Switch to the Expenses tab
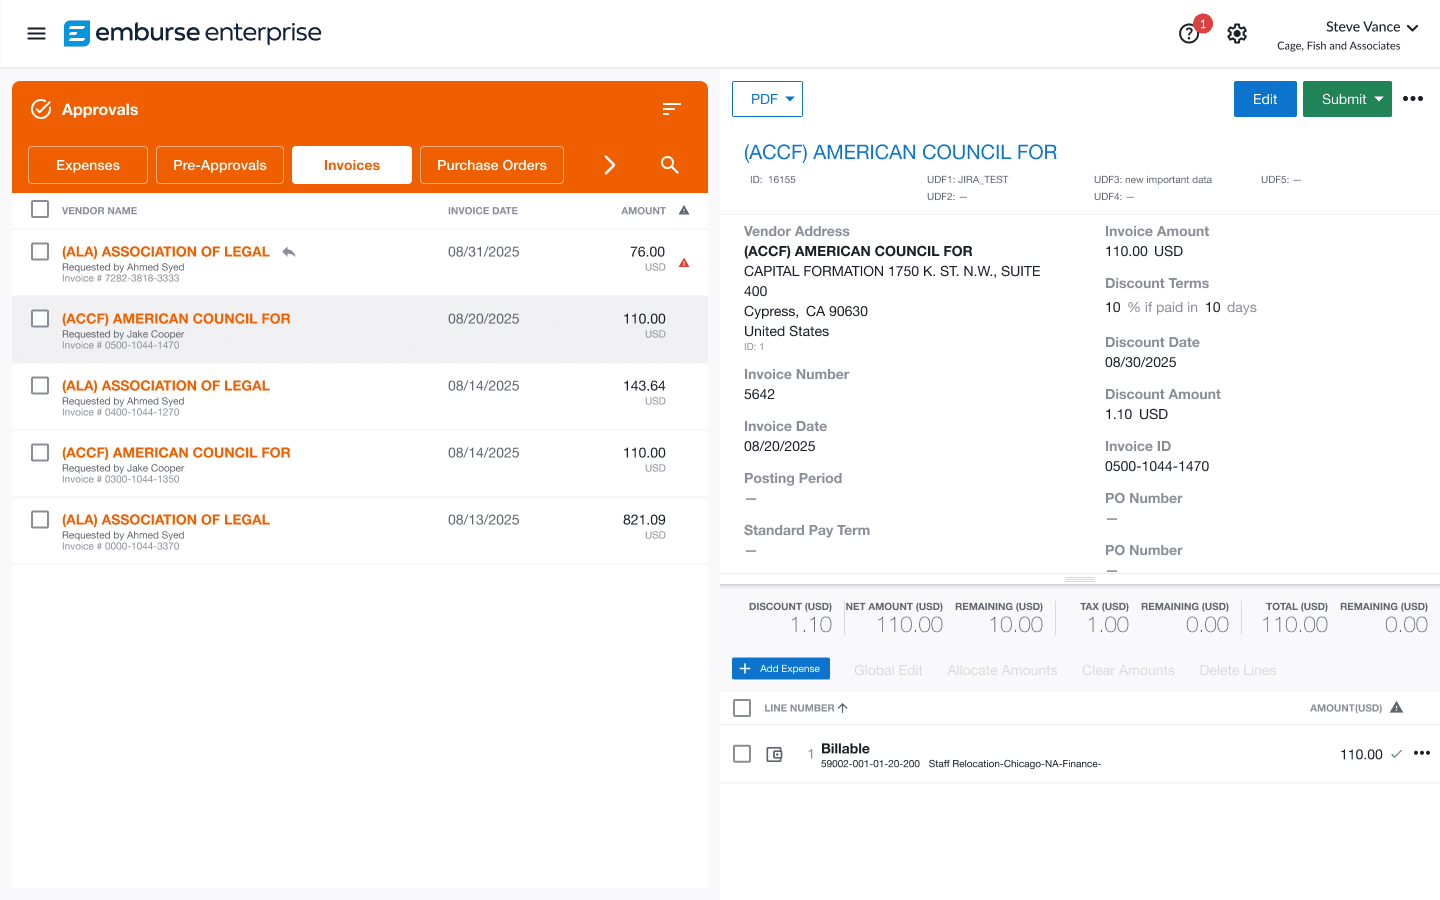This screenshot has width=1440, height=900. (87, 164)
